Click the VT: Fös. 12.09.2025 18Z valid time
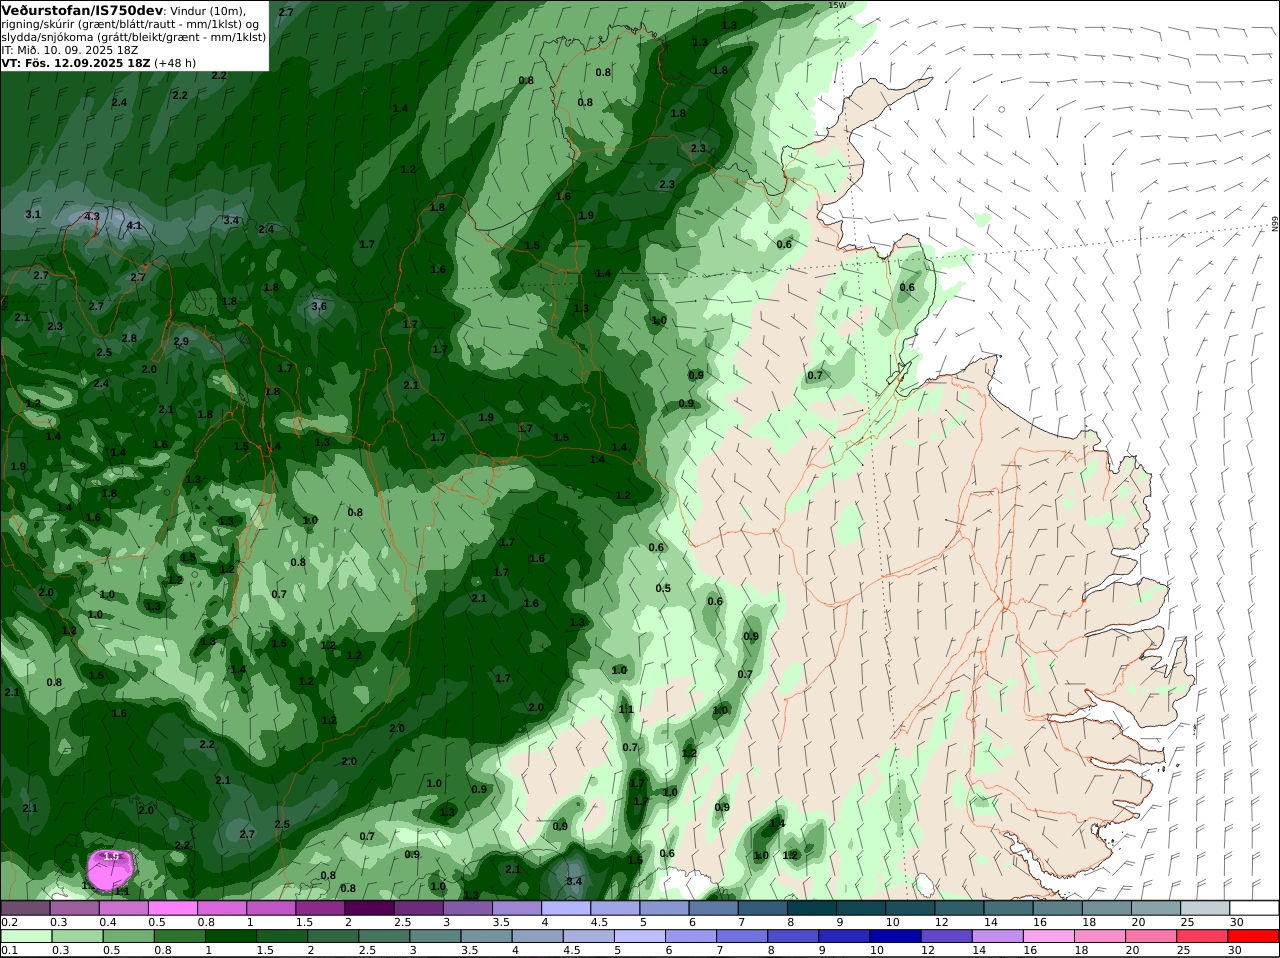 coord(76,63)
